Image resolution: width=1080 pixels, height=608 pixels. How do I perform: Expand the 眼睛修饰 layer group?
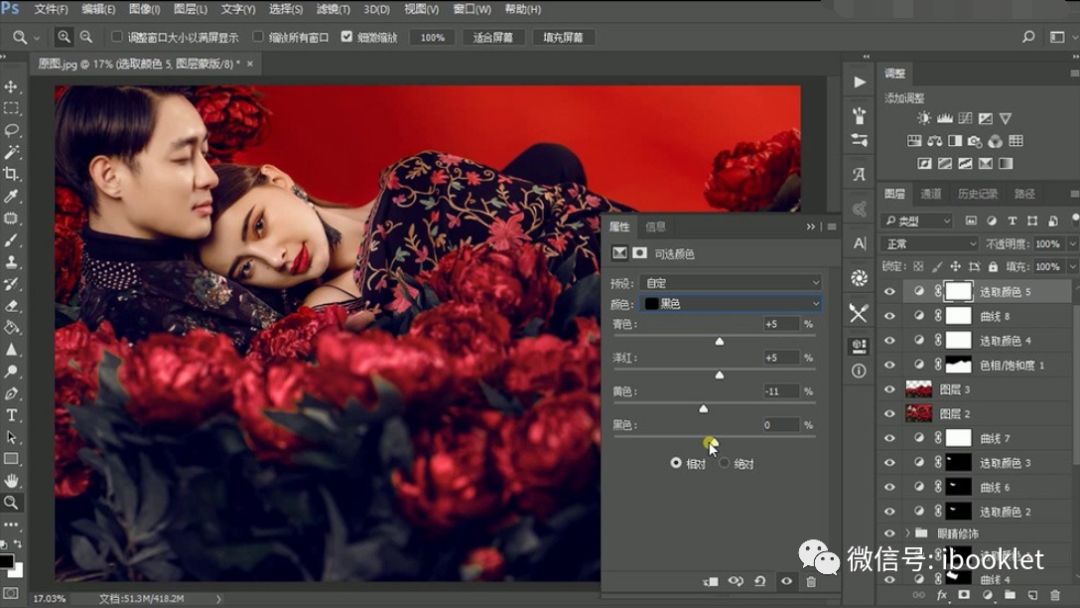(907, 534)
